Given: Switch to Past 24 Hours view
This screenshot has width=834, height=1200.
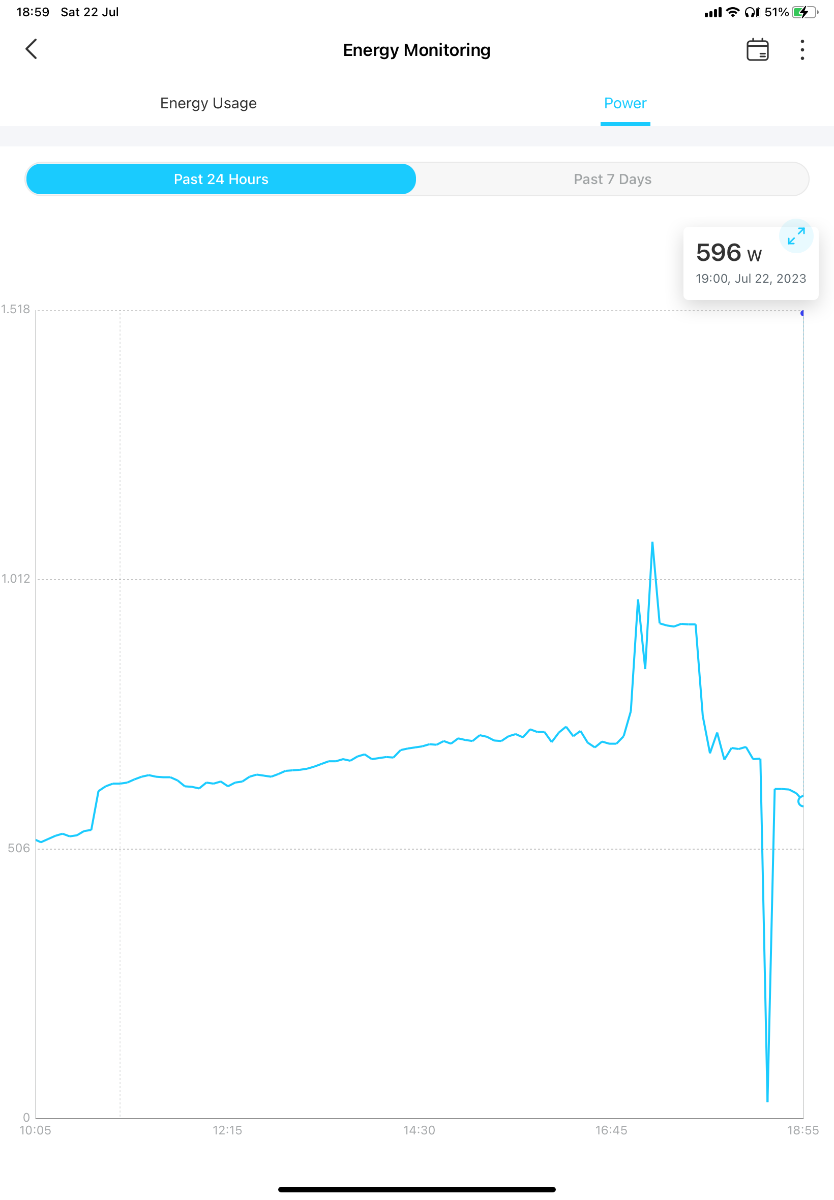Looking at the screenshot, I should pyautogui.click(x=221, y=179).
